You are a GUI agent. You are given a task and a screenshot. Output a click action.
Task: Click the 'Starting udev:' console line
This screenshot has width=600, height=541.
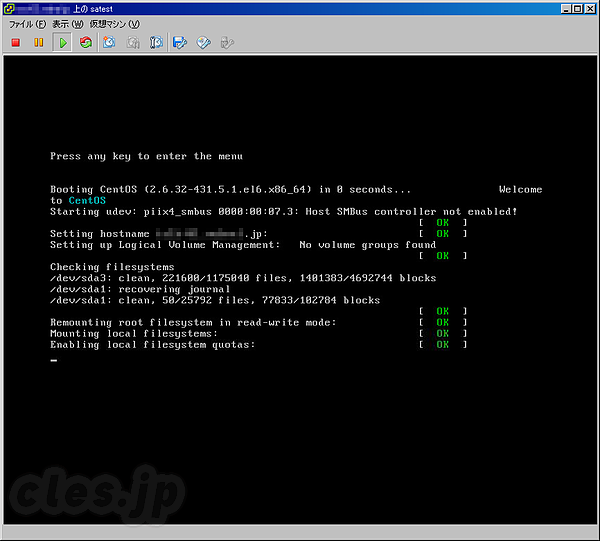(x=284, y=212)
